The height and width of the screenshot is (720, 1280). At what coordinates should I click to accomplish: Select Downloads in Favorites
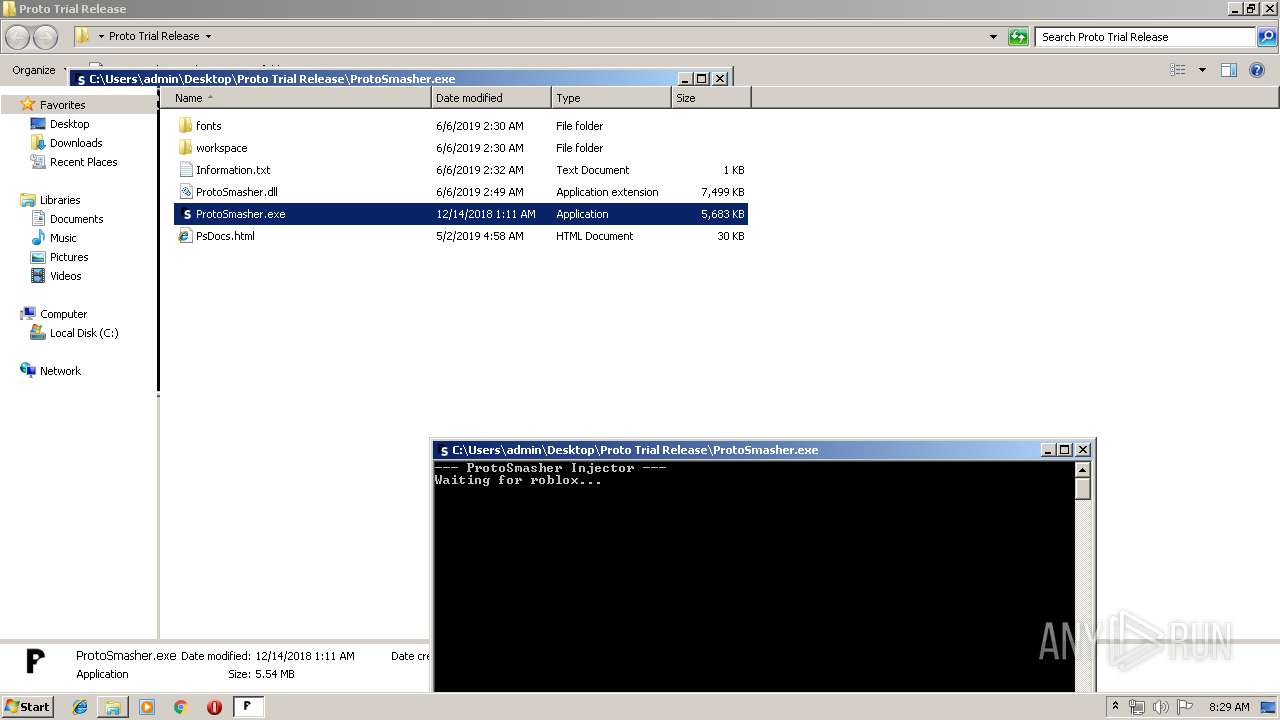click(x=76, y=143)
